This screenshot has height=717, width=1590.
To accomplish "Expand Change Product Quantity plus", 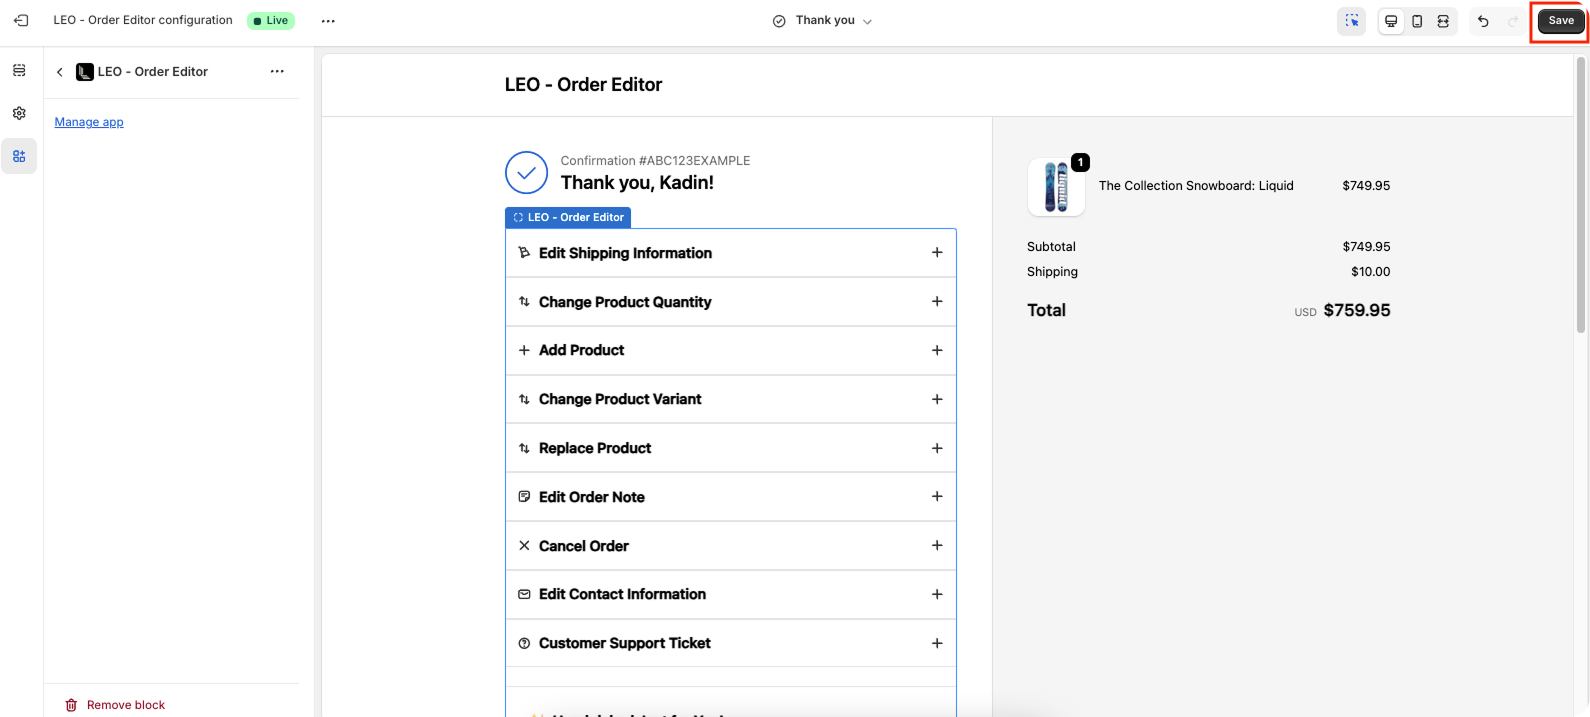I will pos(937,302).
